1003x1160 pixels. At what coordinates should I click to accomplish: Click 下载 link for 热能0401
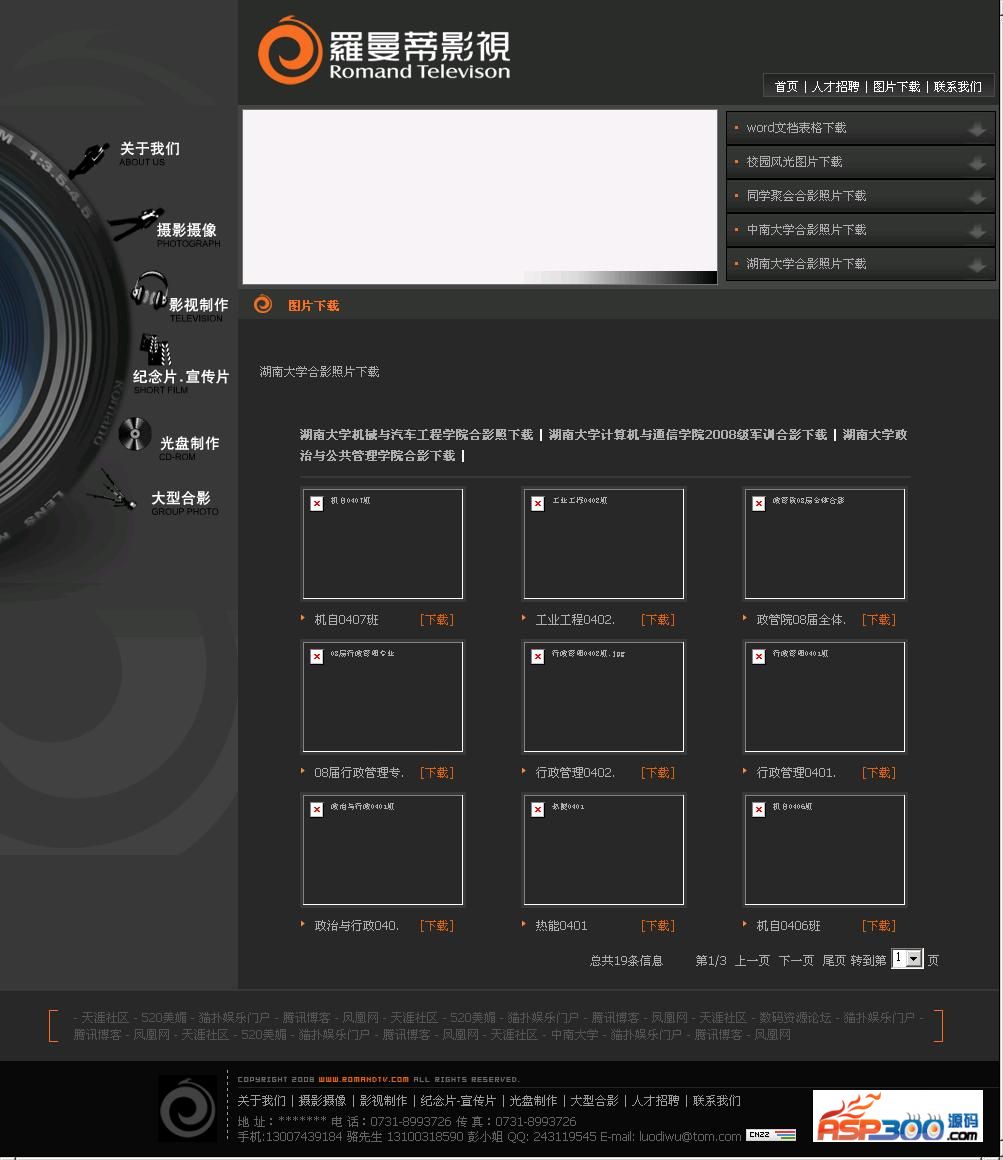click(x=658, y=926)
